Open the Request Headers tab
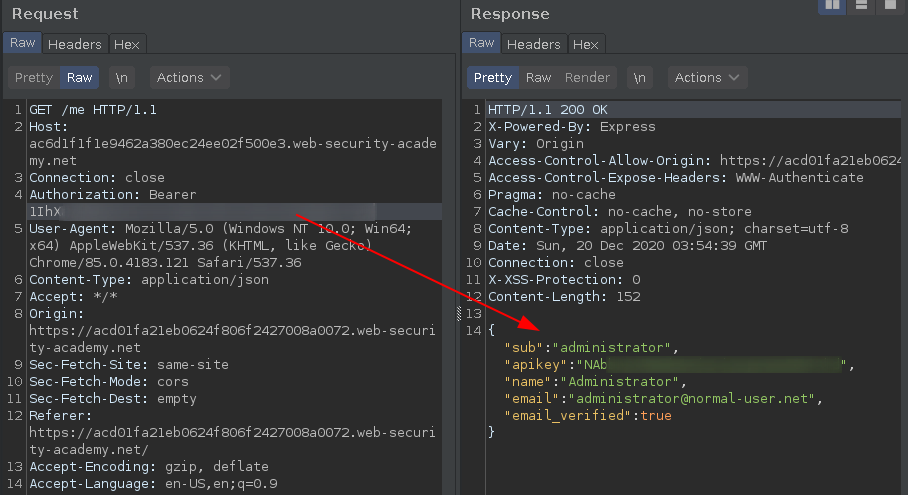Screen dimensions: 908x495 tap(75, 44)
